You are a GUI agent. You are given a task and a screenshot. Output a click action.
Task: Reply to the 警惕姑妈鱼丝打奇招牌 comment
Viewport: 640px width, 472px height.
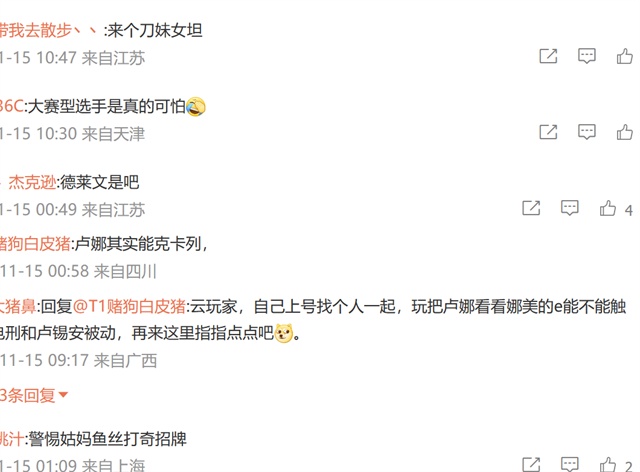pos(570,465)
